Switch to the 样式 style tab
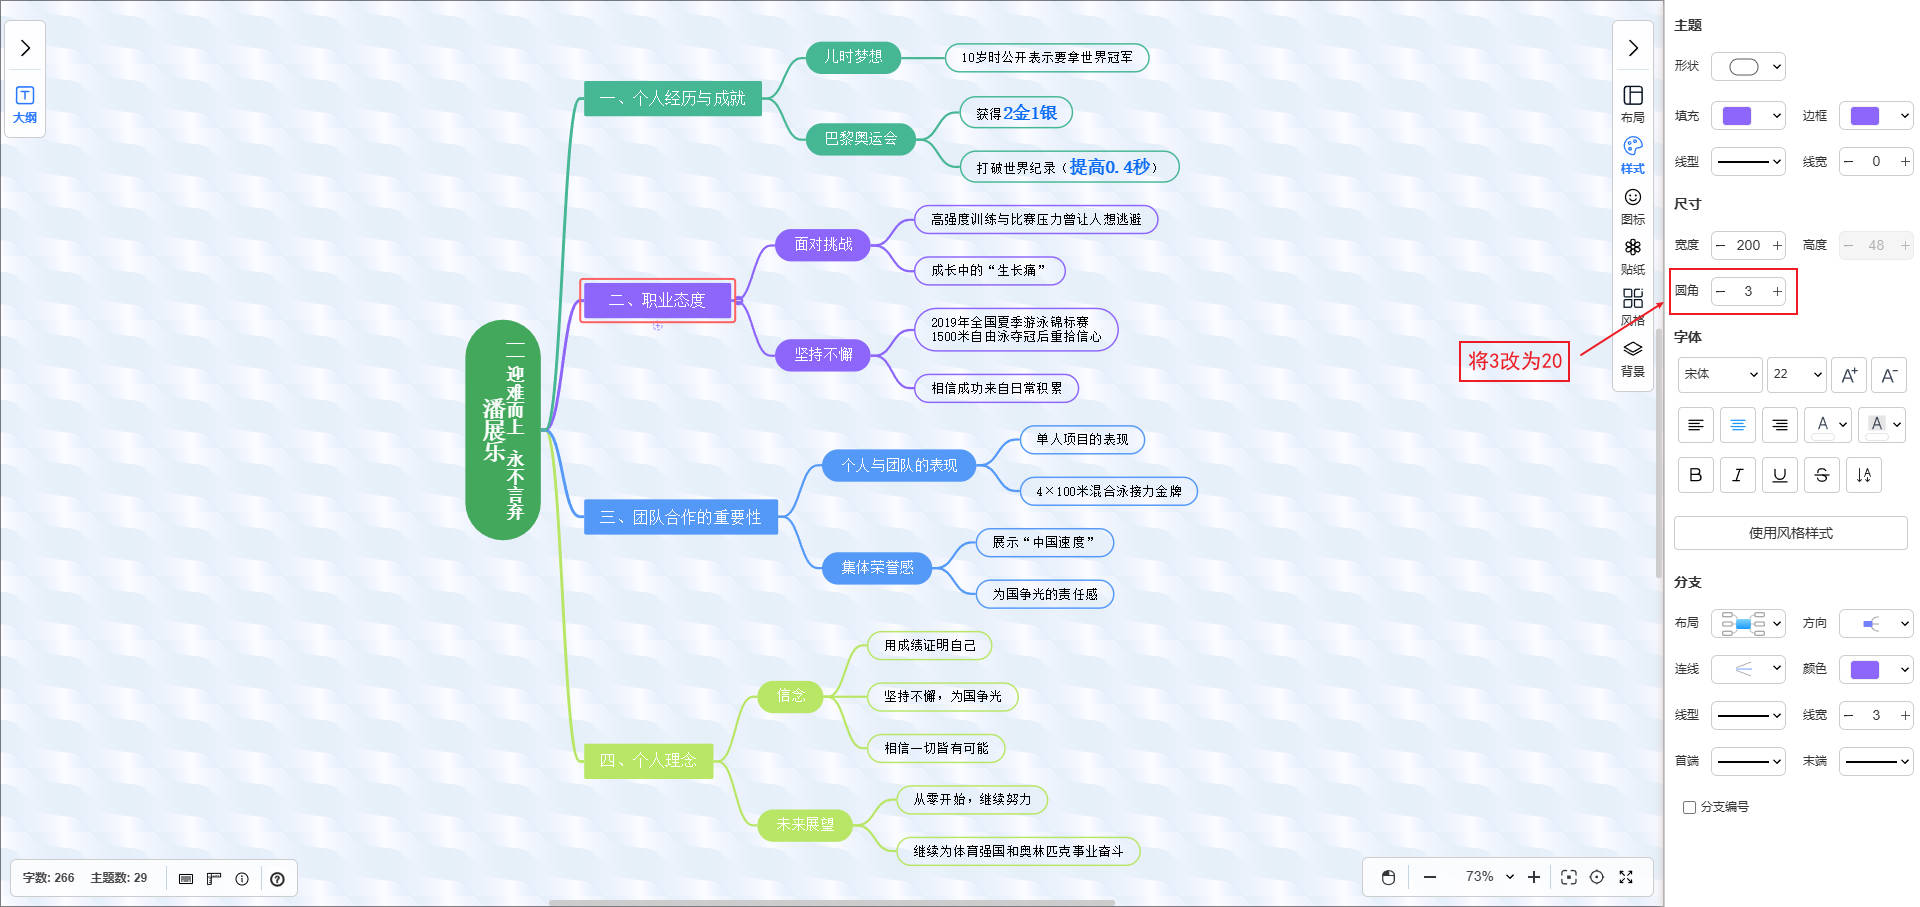 1632,154
